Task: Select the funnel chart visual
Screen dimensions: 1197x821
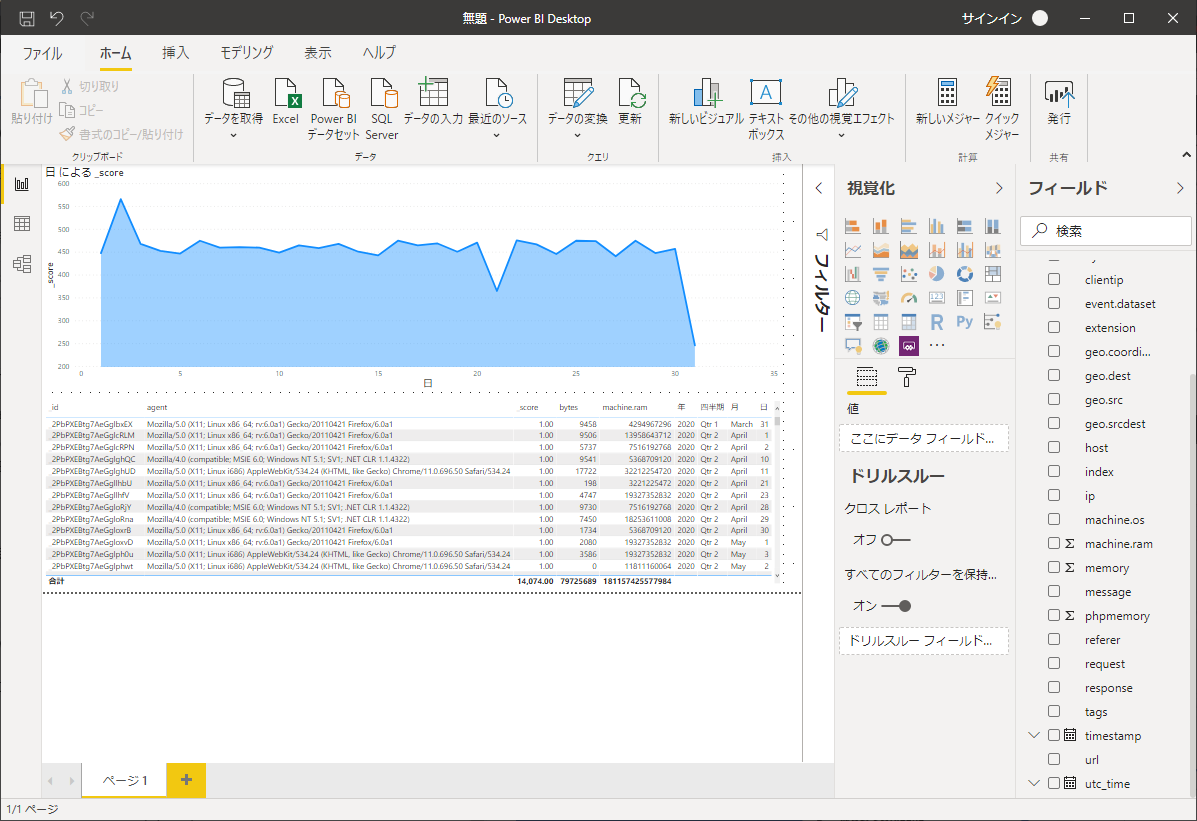Action: [881, 273]
